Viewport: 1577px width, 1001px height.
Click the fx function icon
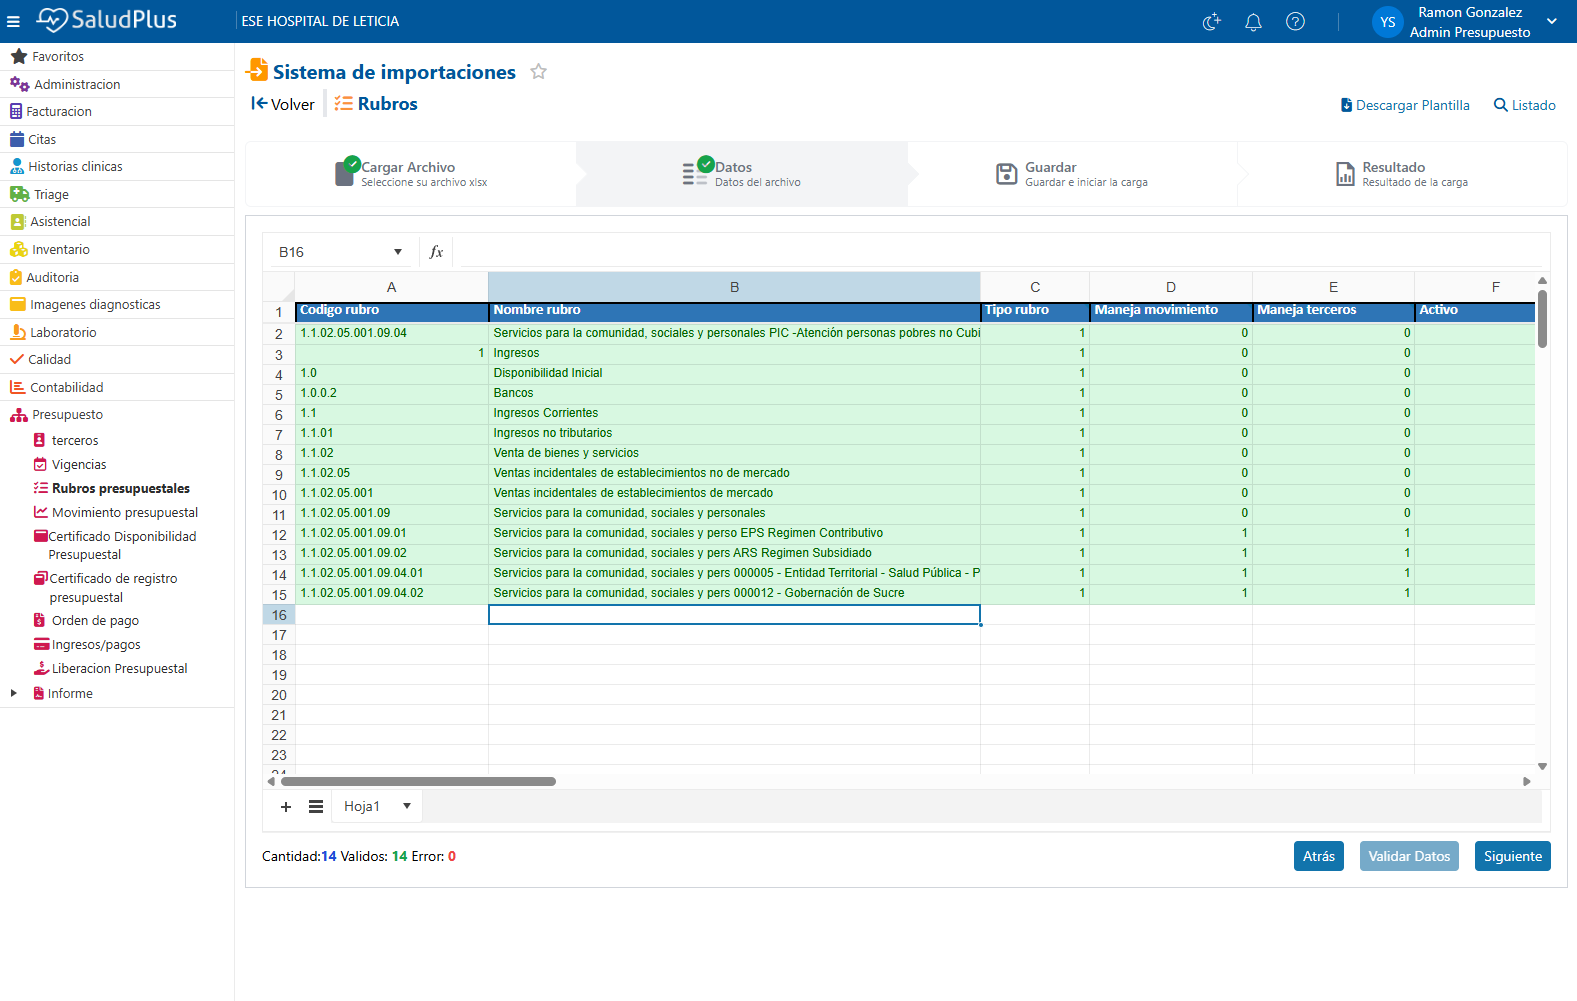tap(436, 252)
